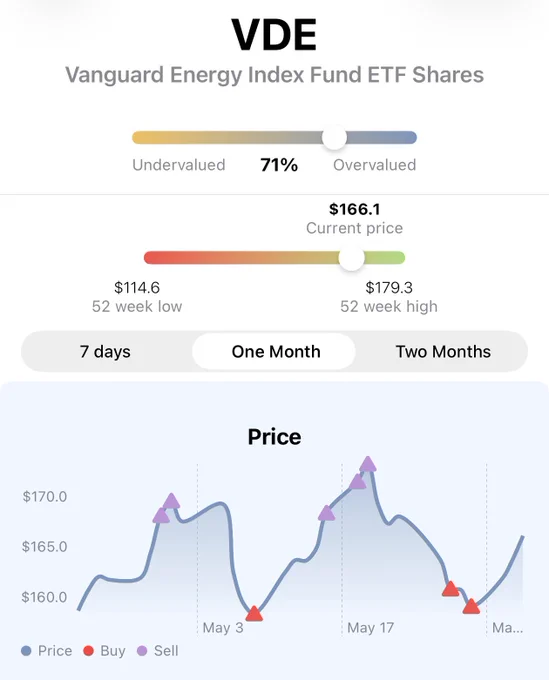Switch to the Two Months tab
The image size is (549, 680).
click(443, 351)
